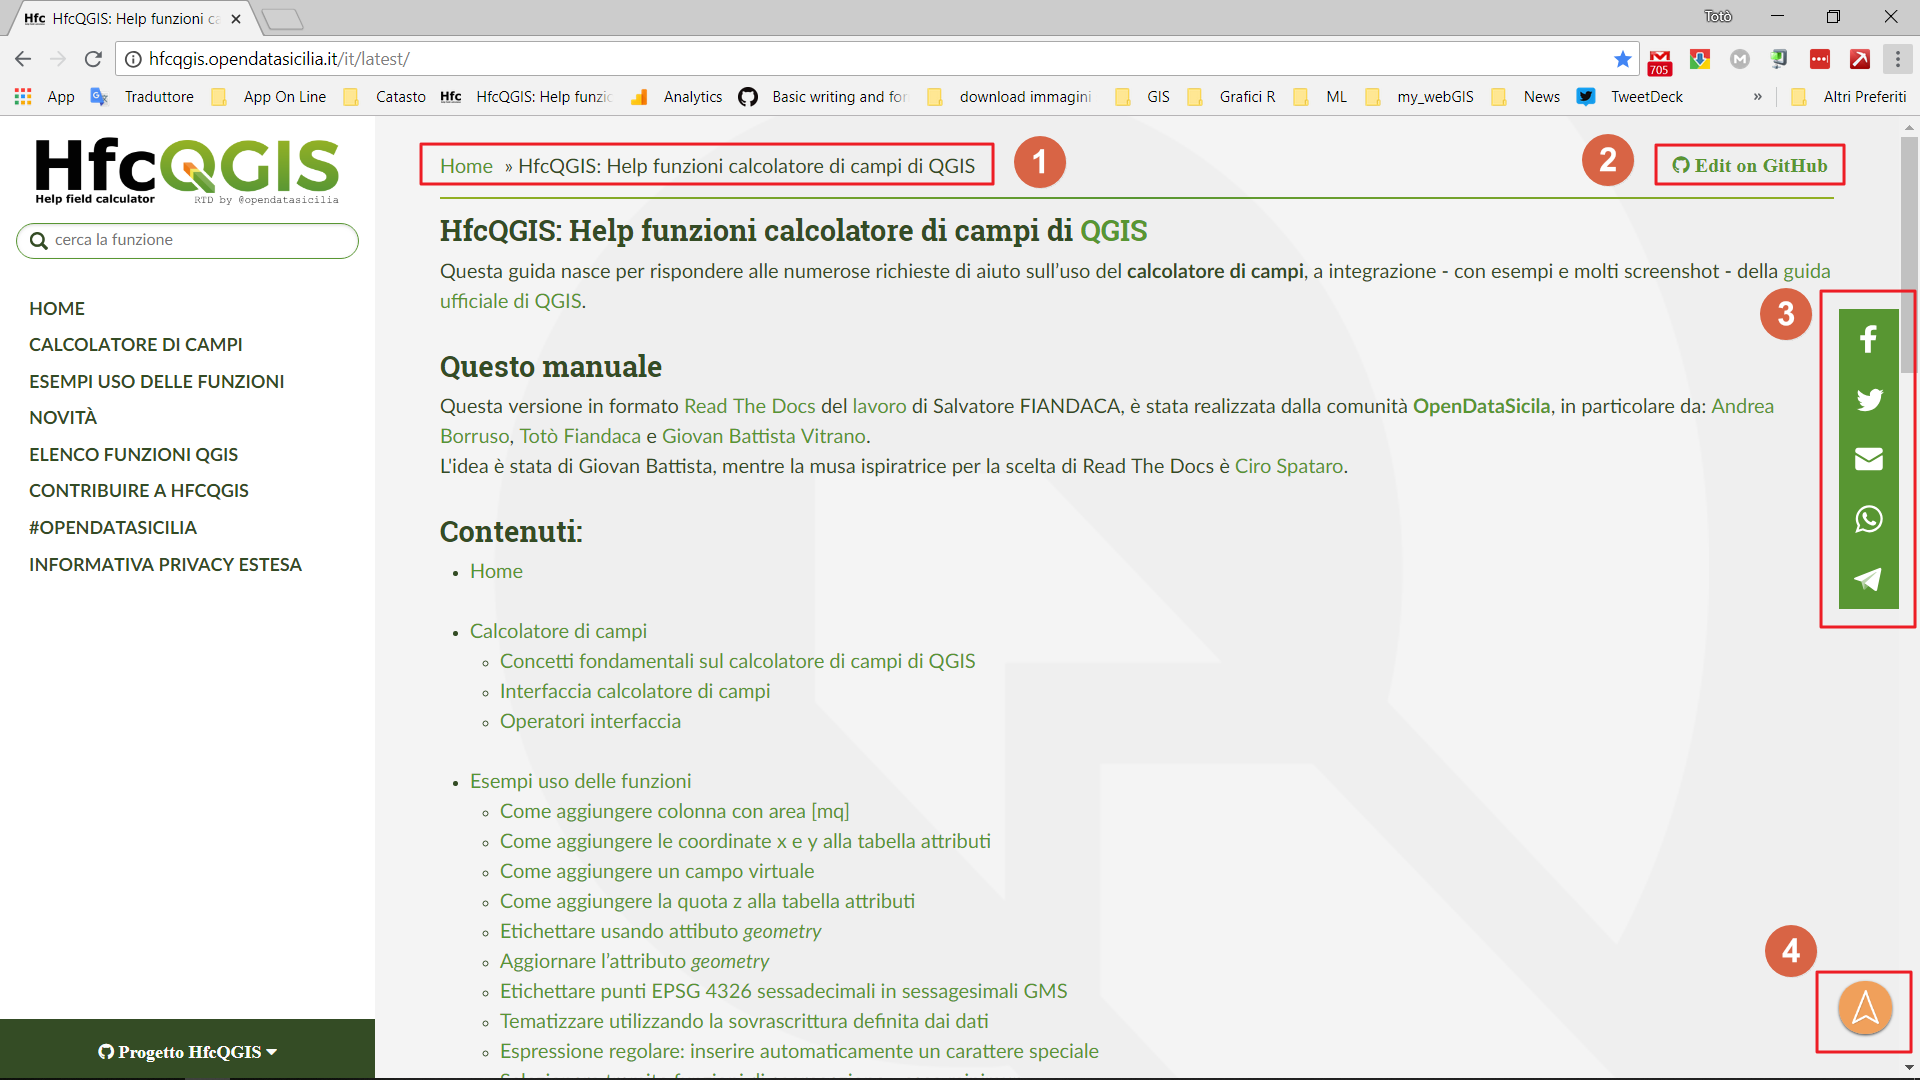Show hidden bookmarks overflow chevron
This screenshot has height=1080, width=1920.
point(1757,97)
